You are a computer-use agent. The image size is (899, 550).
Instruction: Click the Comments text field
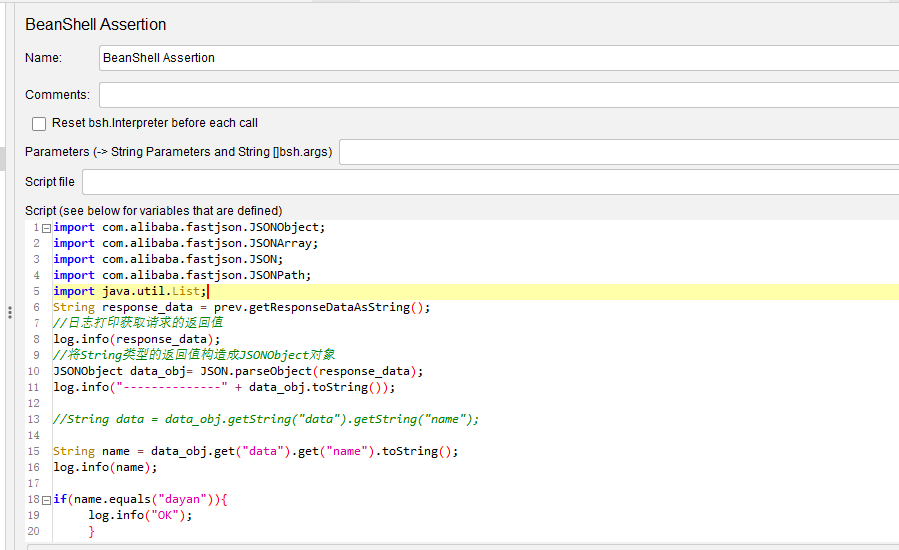(498, 95)
